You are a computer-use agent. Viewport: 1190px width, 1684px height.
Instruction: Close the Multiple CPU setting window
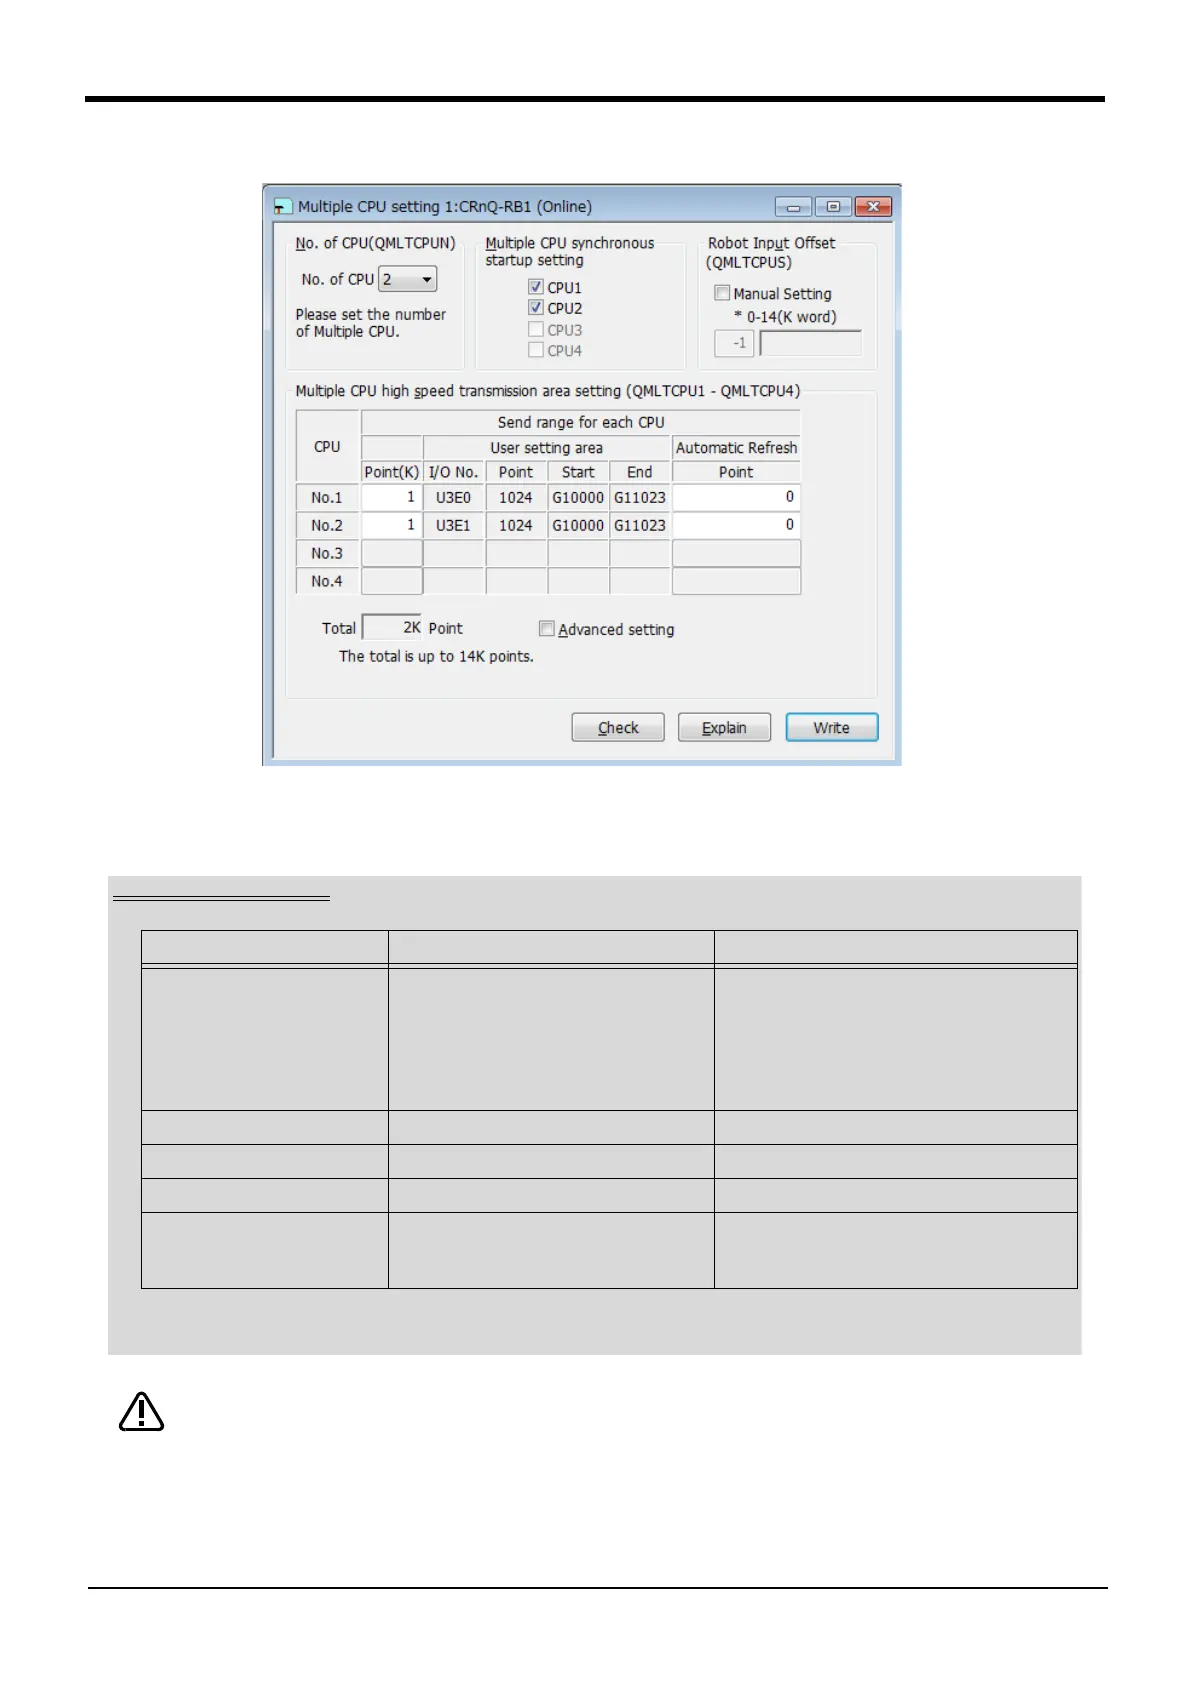[873, 207]
